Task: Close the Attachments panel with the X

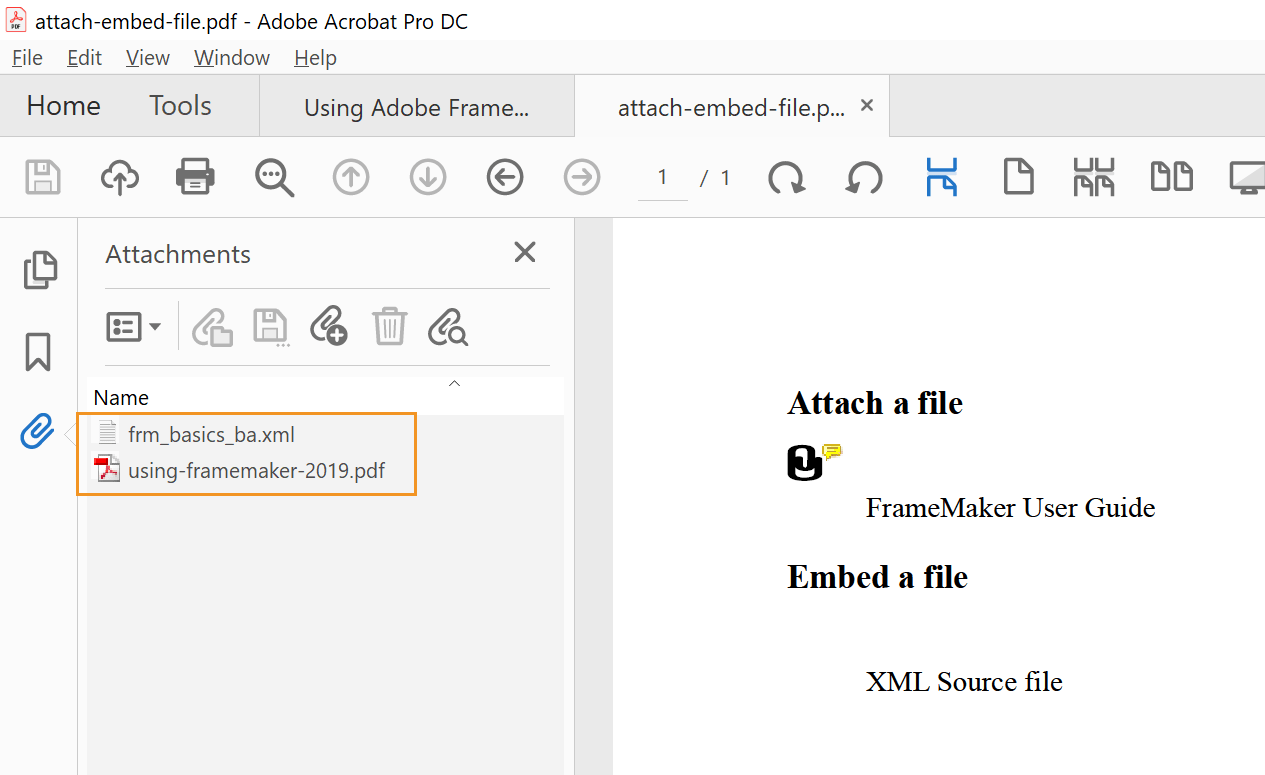Action: point(524,252)
